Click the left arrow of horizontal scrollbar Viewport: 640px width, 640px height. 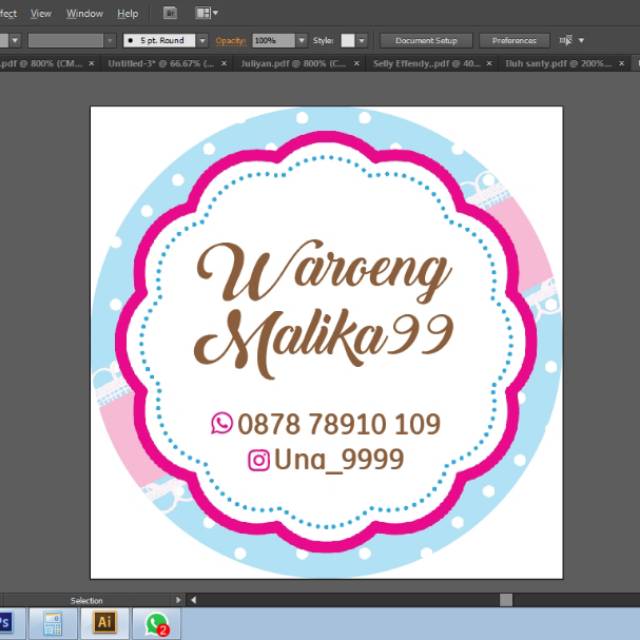192,600
